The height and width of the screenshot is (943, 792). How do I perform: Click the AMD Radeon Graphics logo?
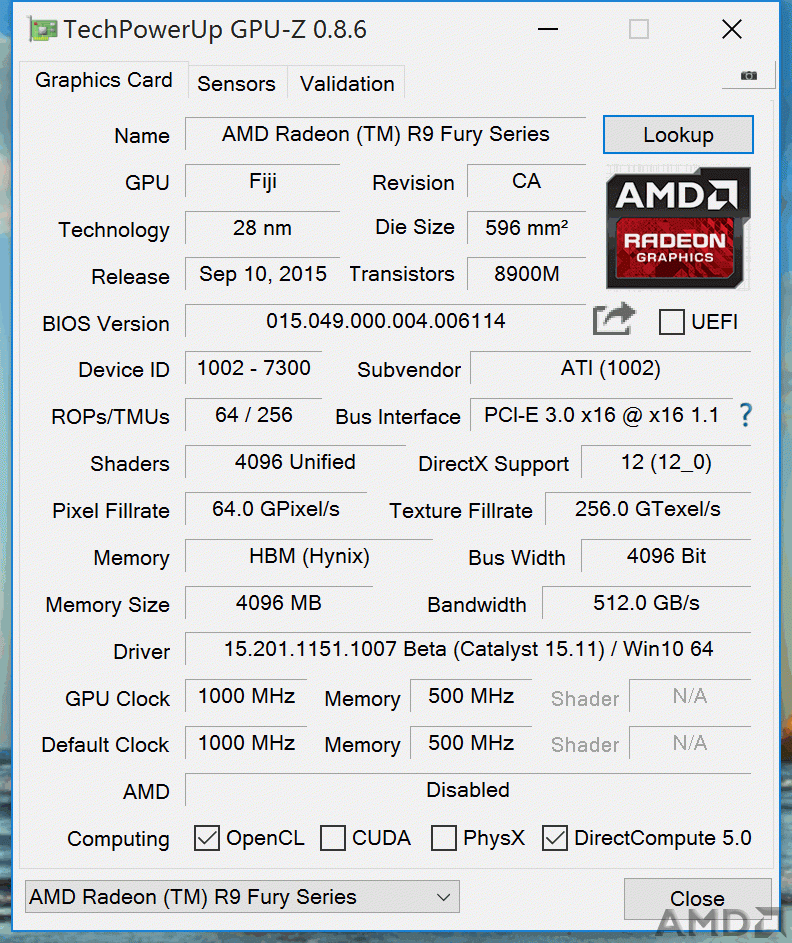678,228
